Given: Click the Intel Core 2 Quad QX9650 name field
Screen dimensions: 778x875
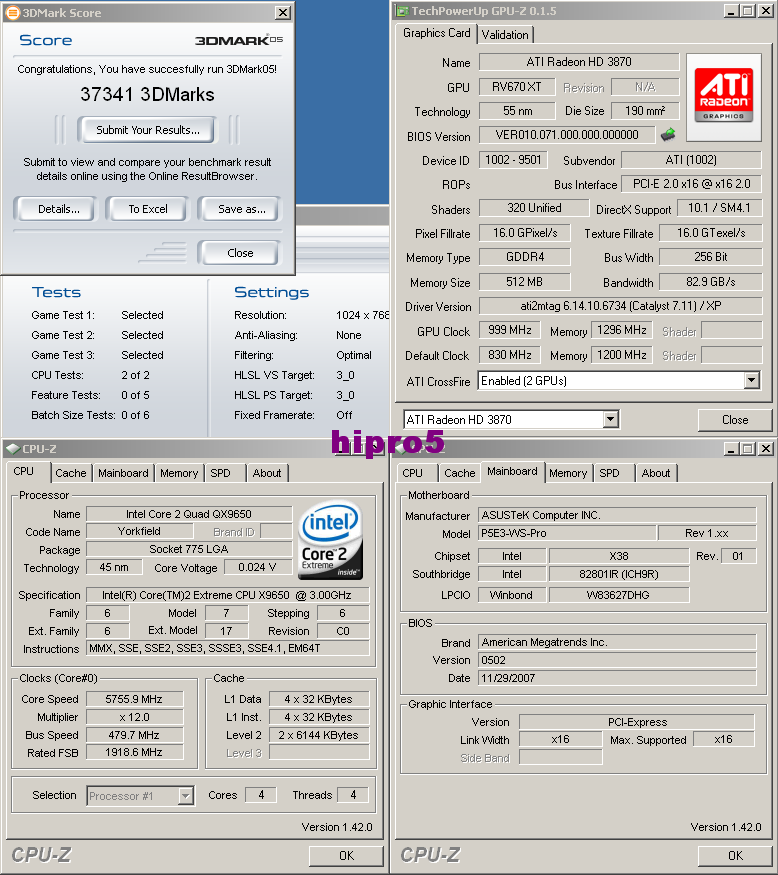Looking at the screenshot, I should click(189, 514).
